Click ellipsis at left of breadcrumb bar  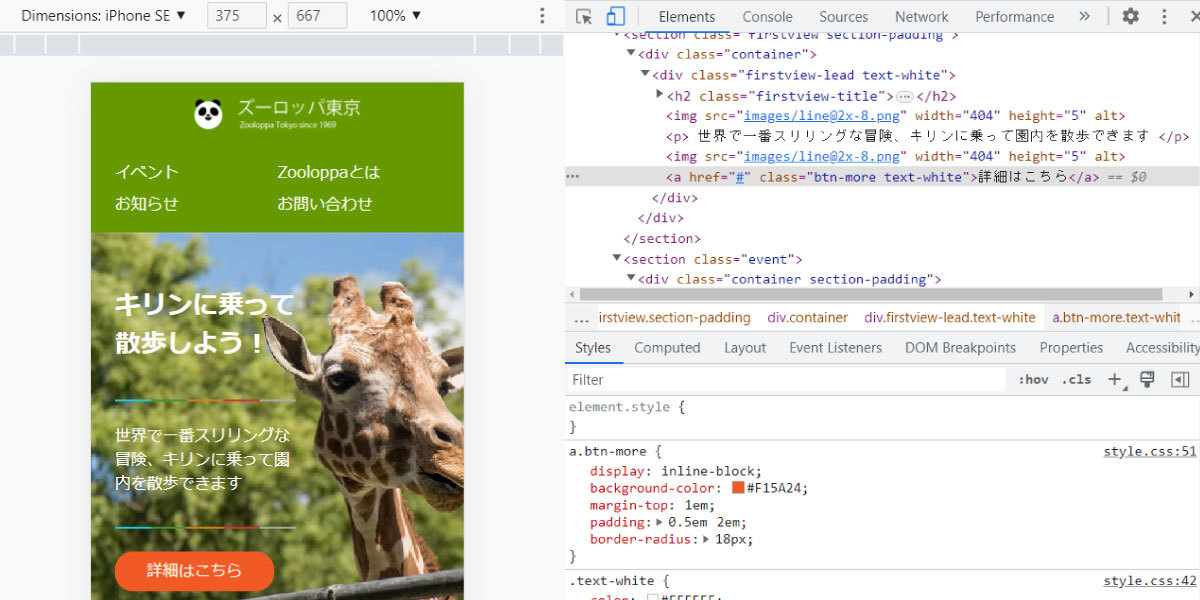pyautogui.click(x=581, y=318)
